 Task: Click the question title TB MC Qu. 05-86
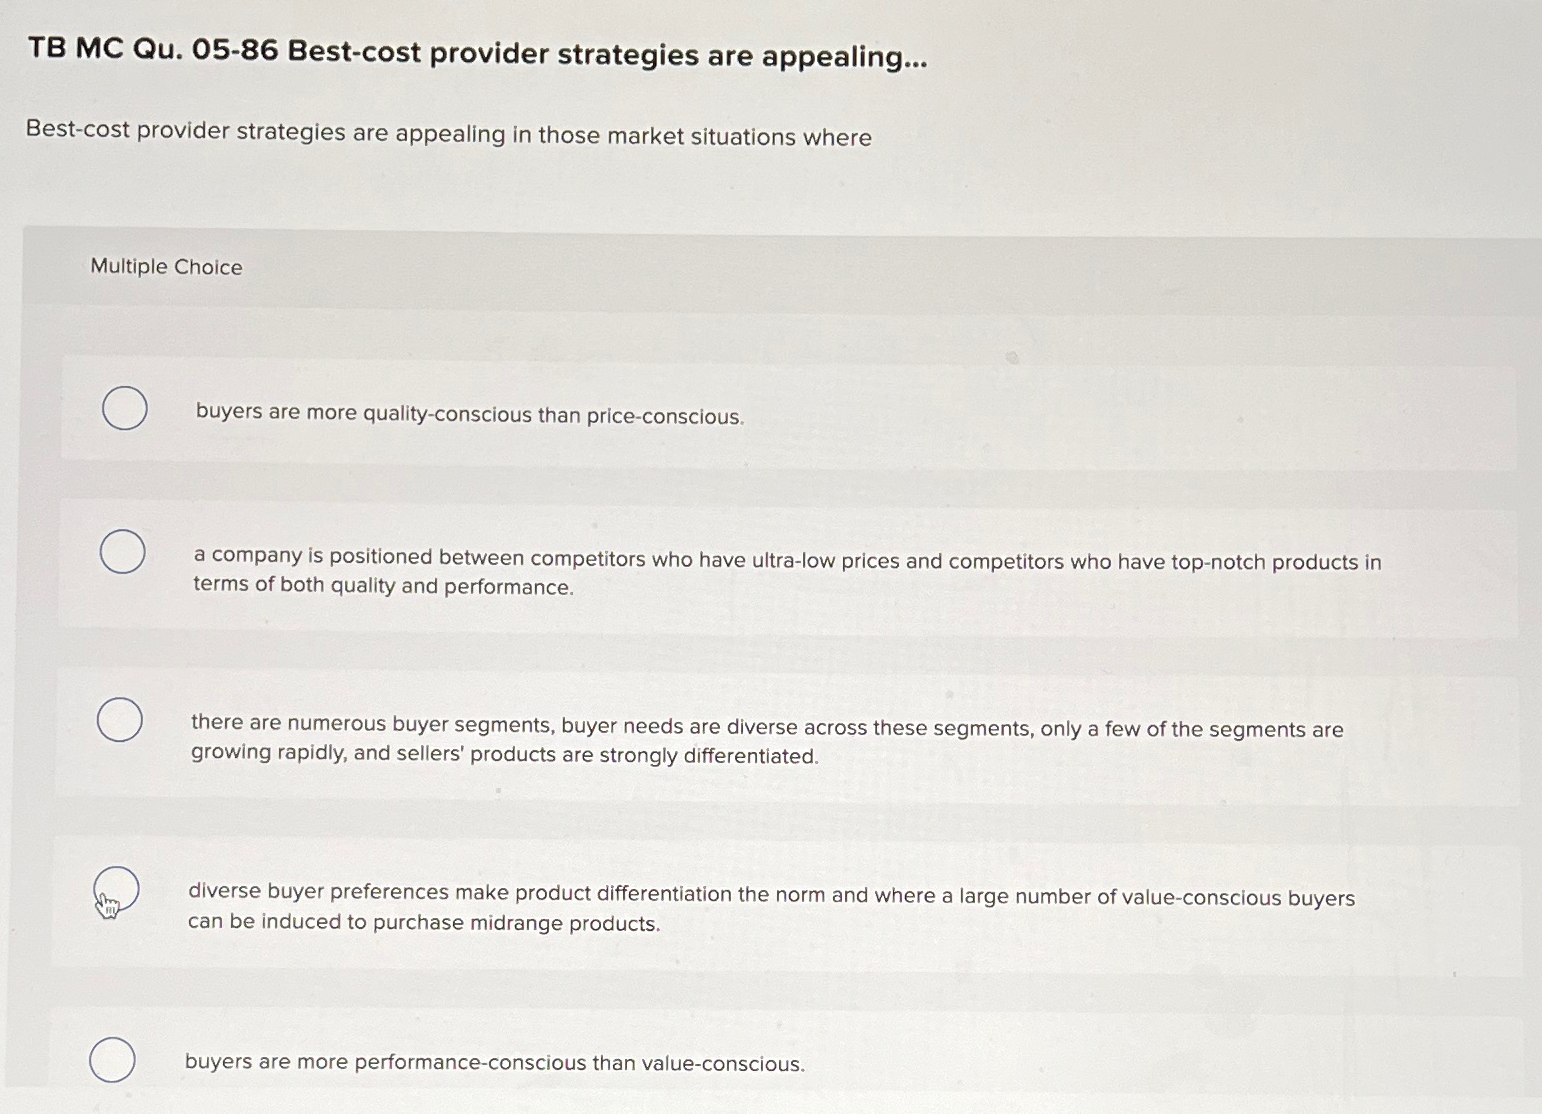tap(477, 55)
